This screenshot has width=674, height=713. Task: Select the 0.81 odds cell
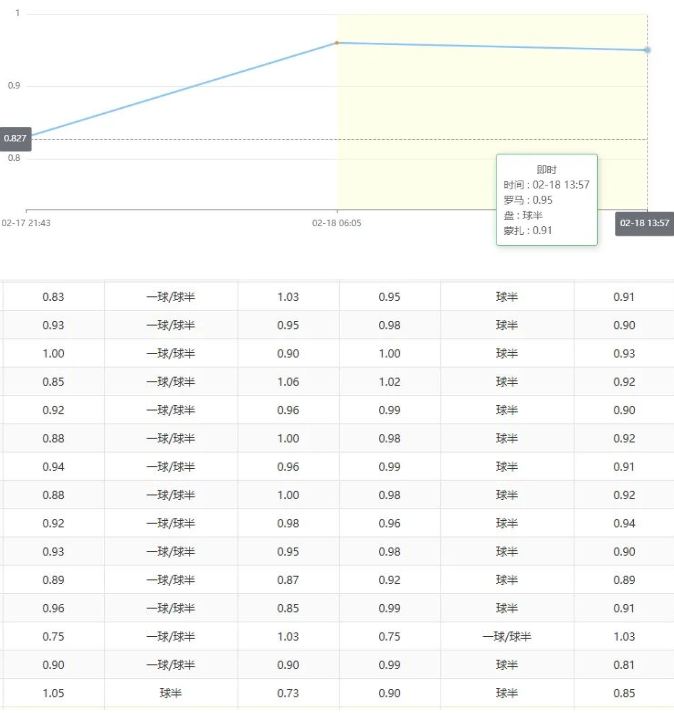[x=624, y=666]
